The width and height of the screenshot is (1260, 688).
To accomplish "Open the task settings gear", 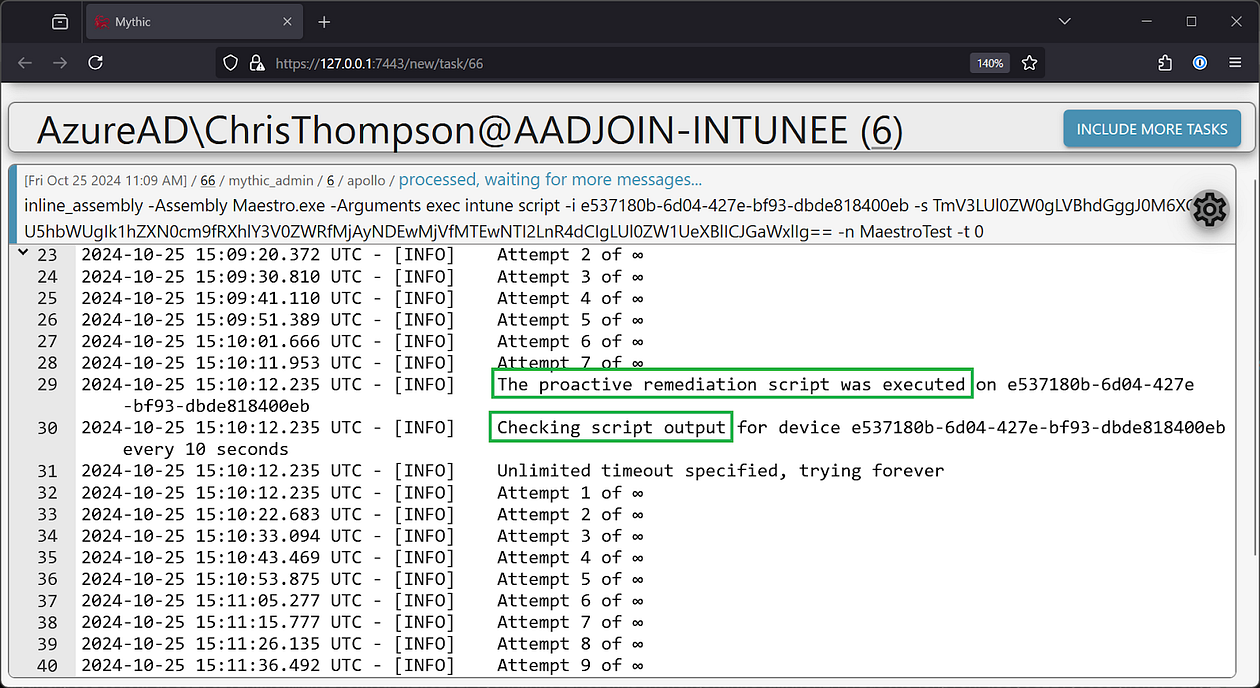I will tap(1209, 209).
